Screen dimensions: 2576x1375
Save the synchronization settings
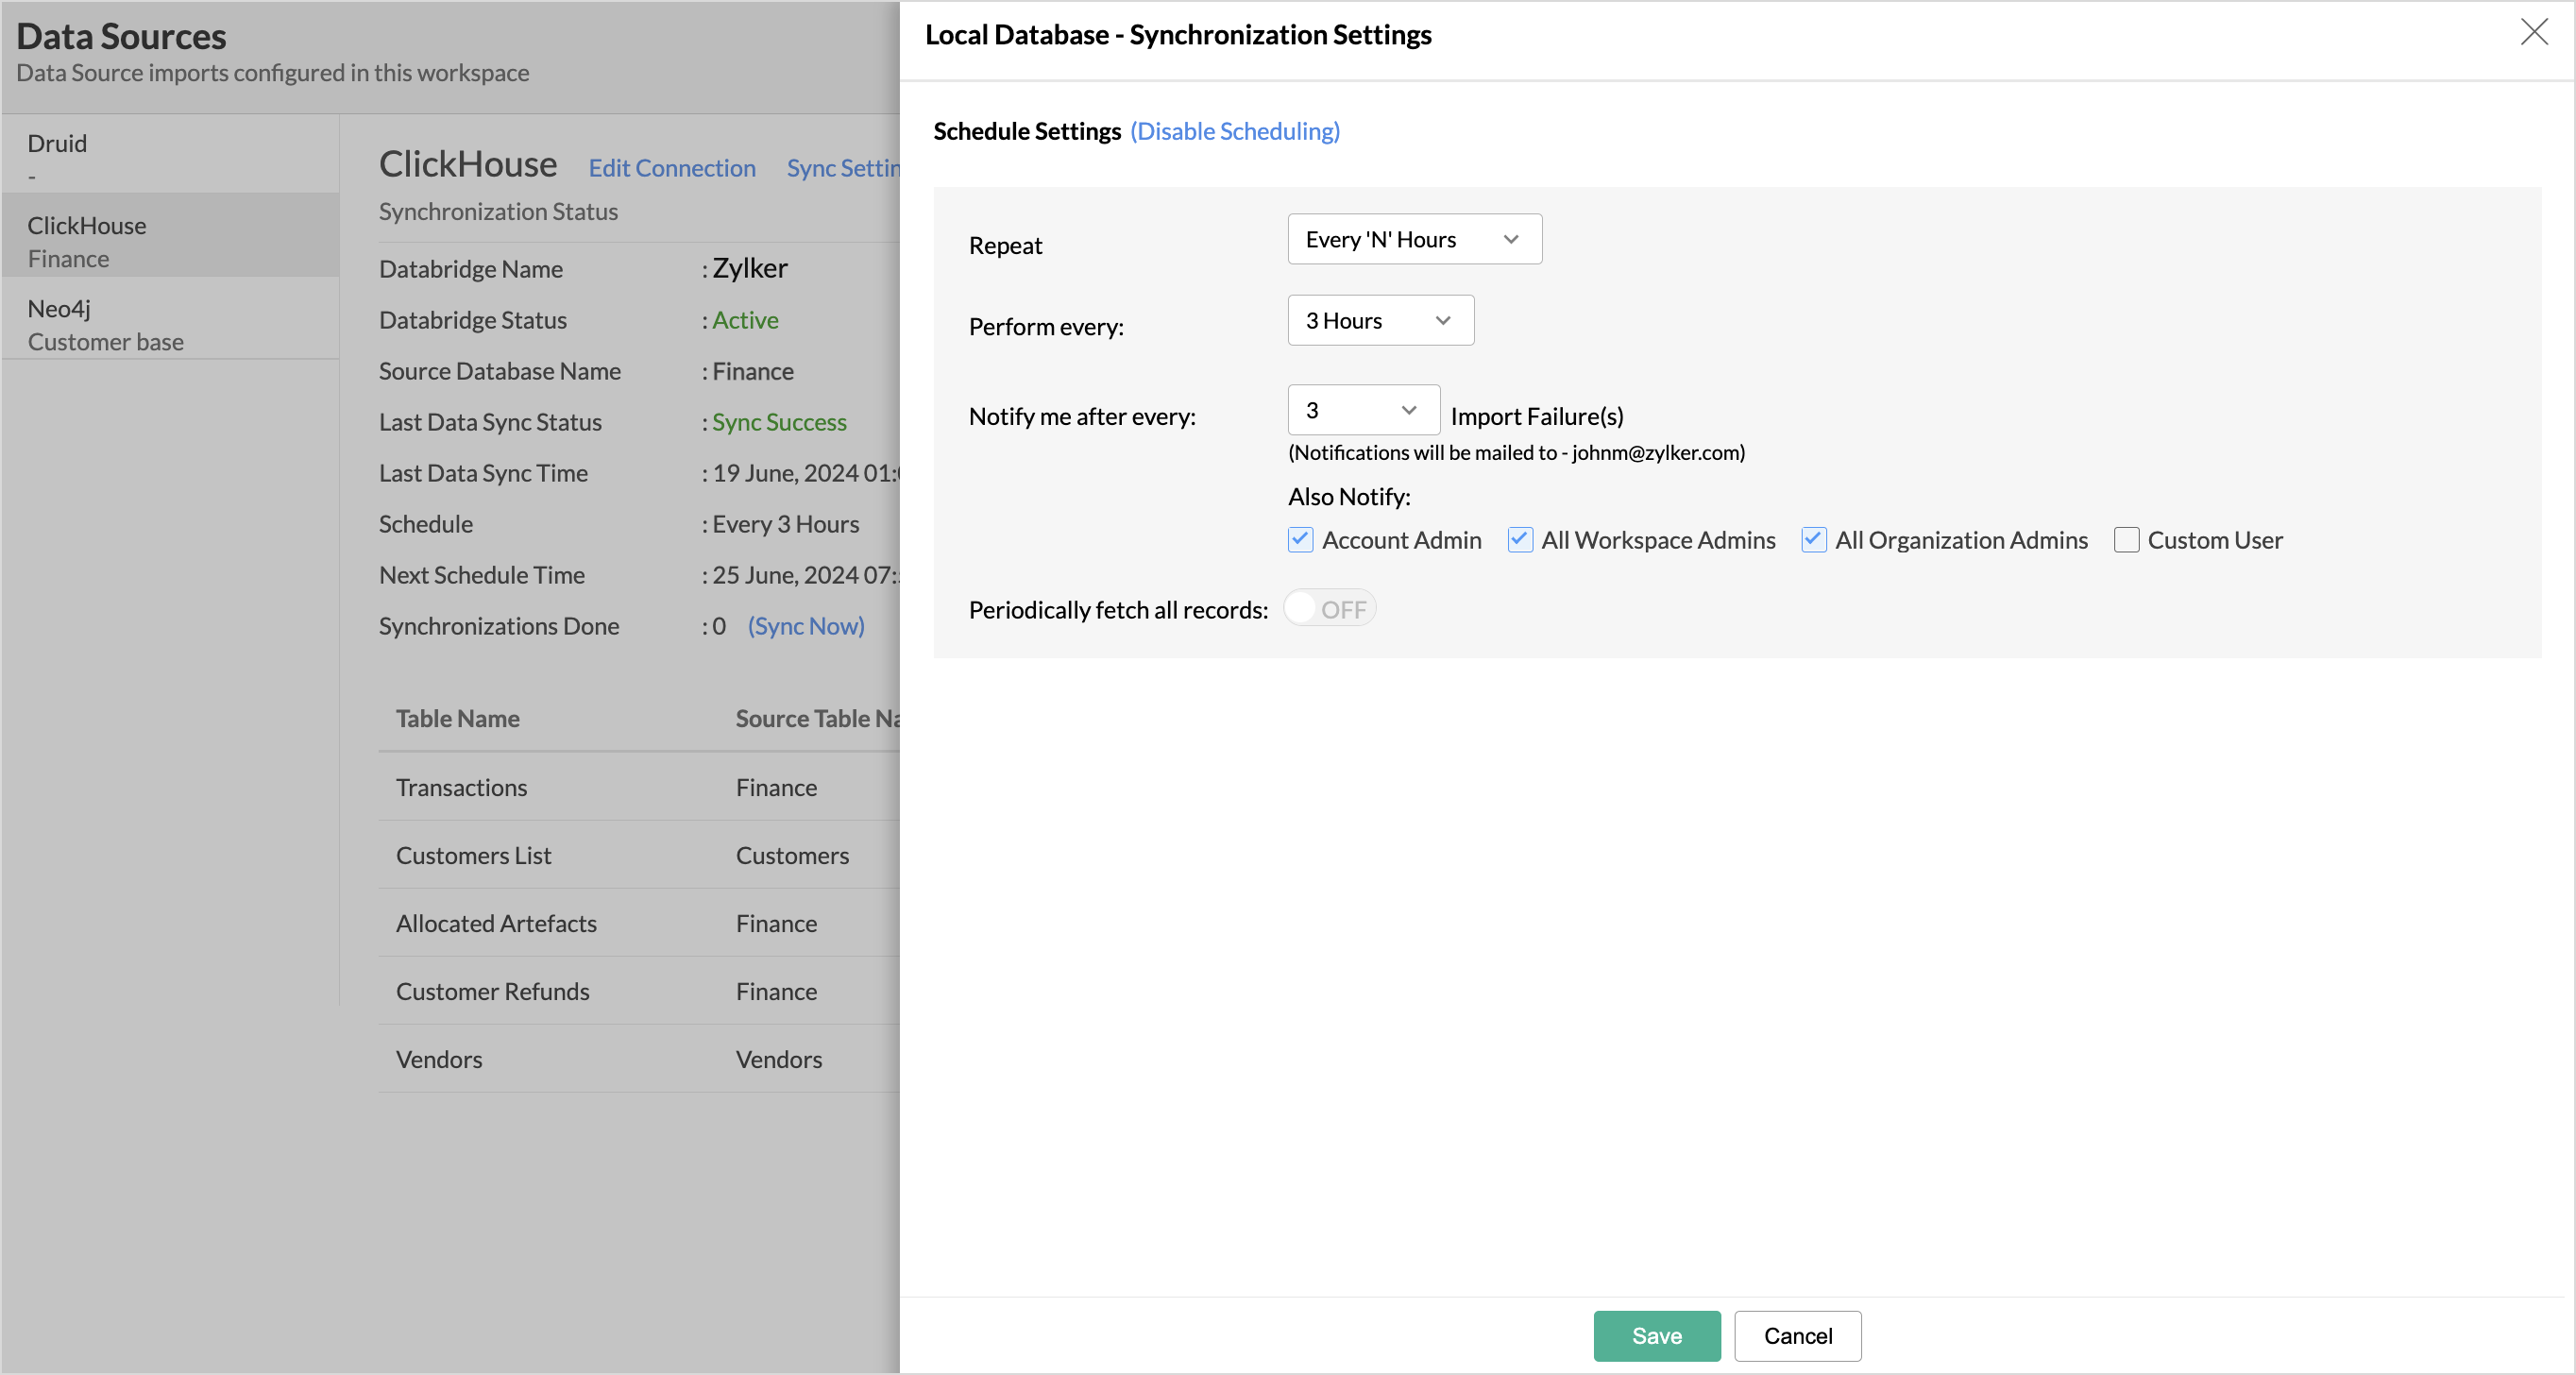click(x=1656, y=1336)
